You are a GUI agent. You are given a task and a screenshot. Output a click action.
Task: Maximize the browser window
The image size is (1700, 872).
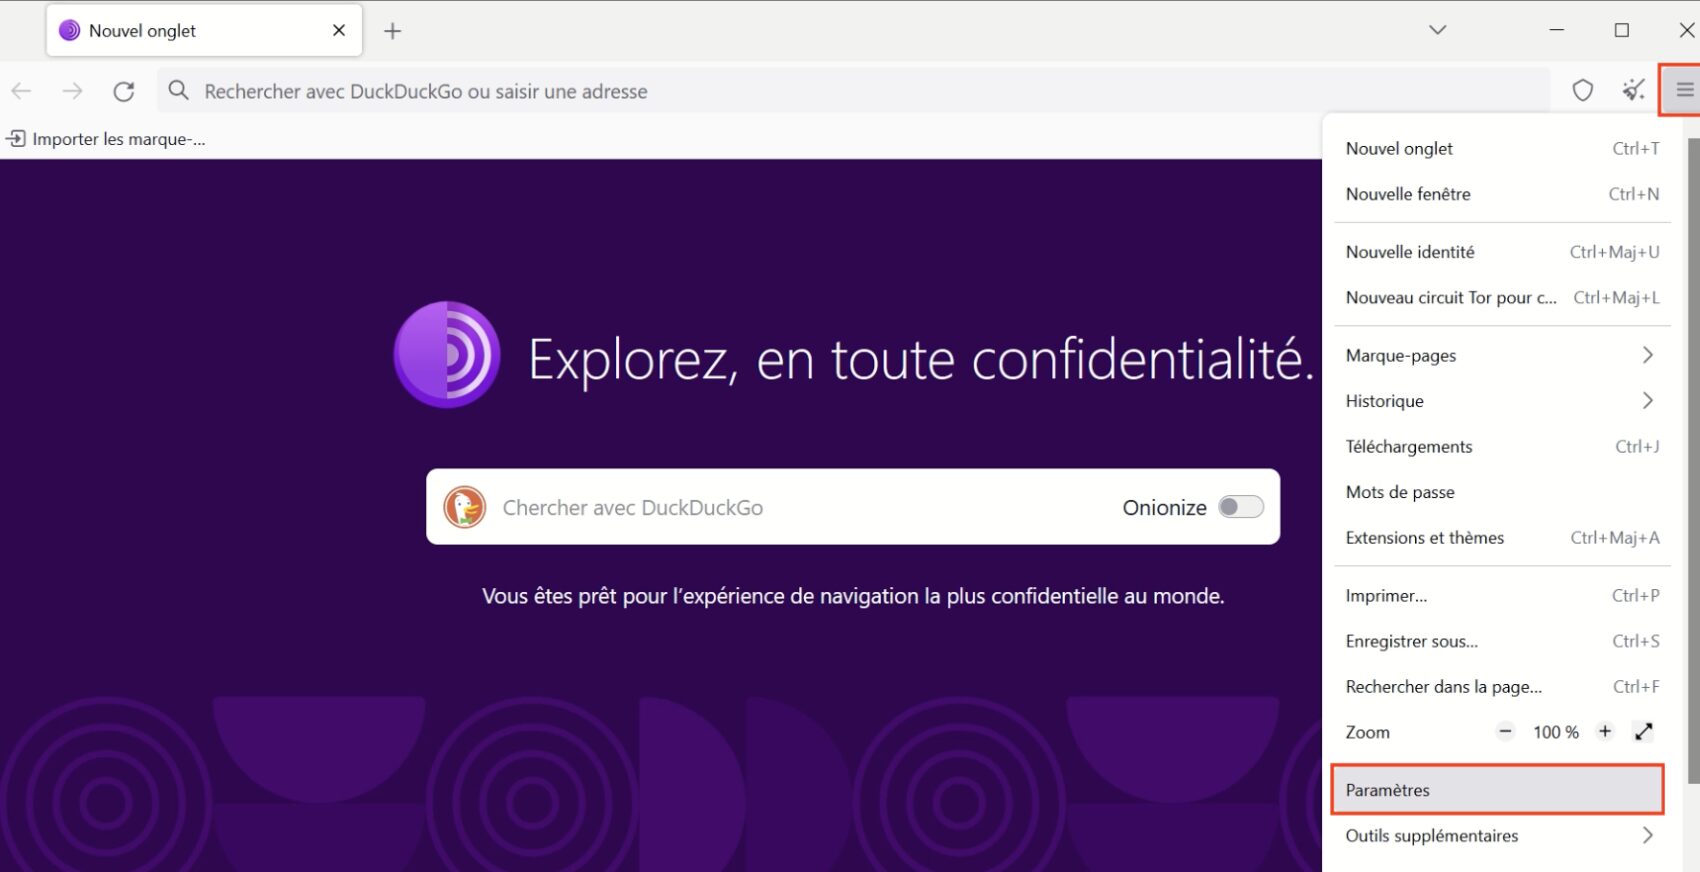[x=1622, y=30]
